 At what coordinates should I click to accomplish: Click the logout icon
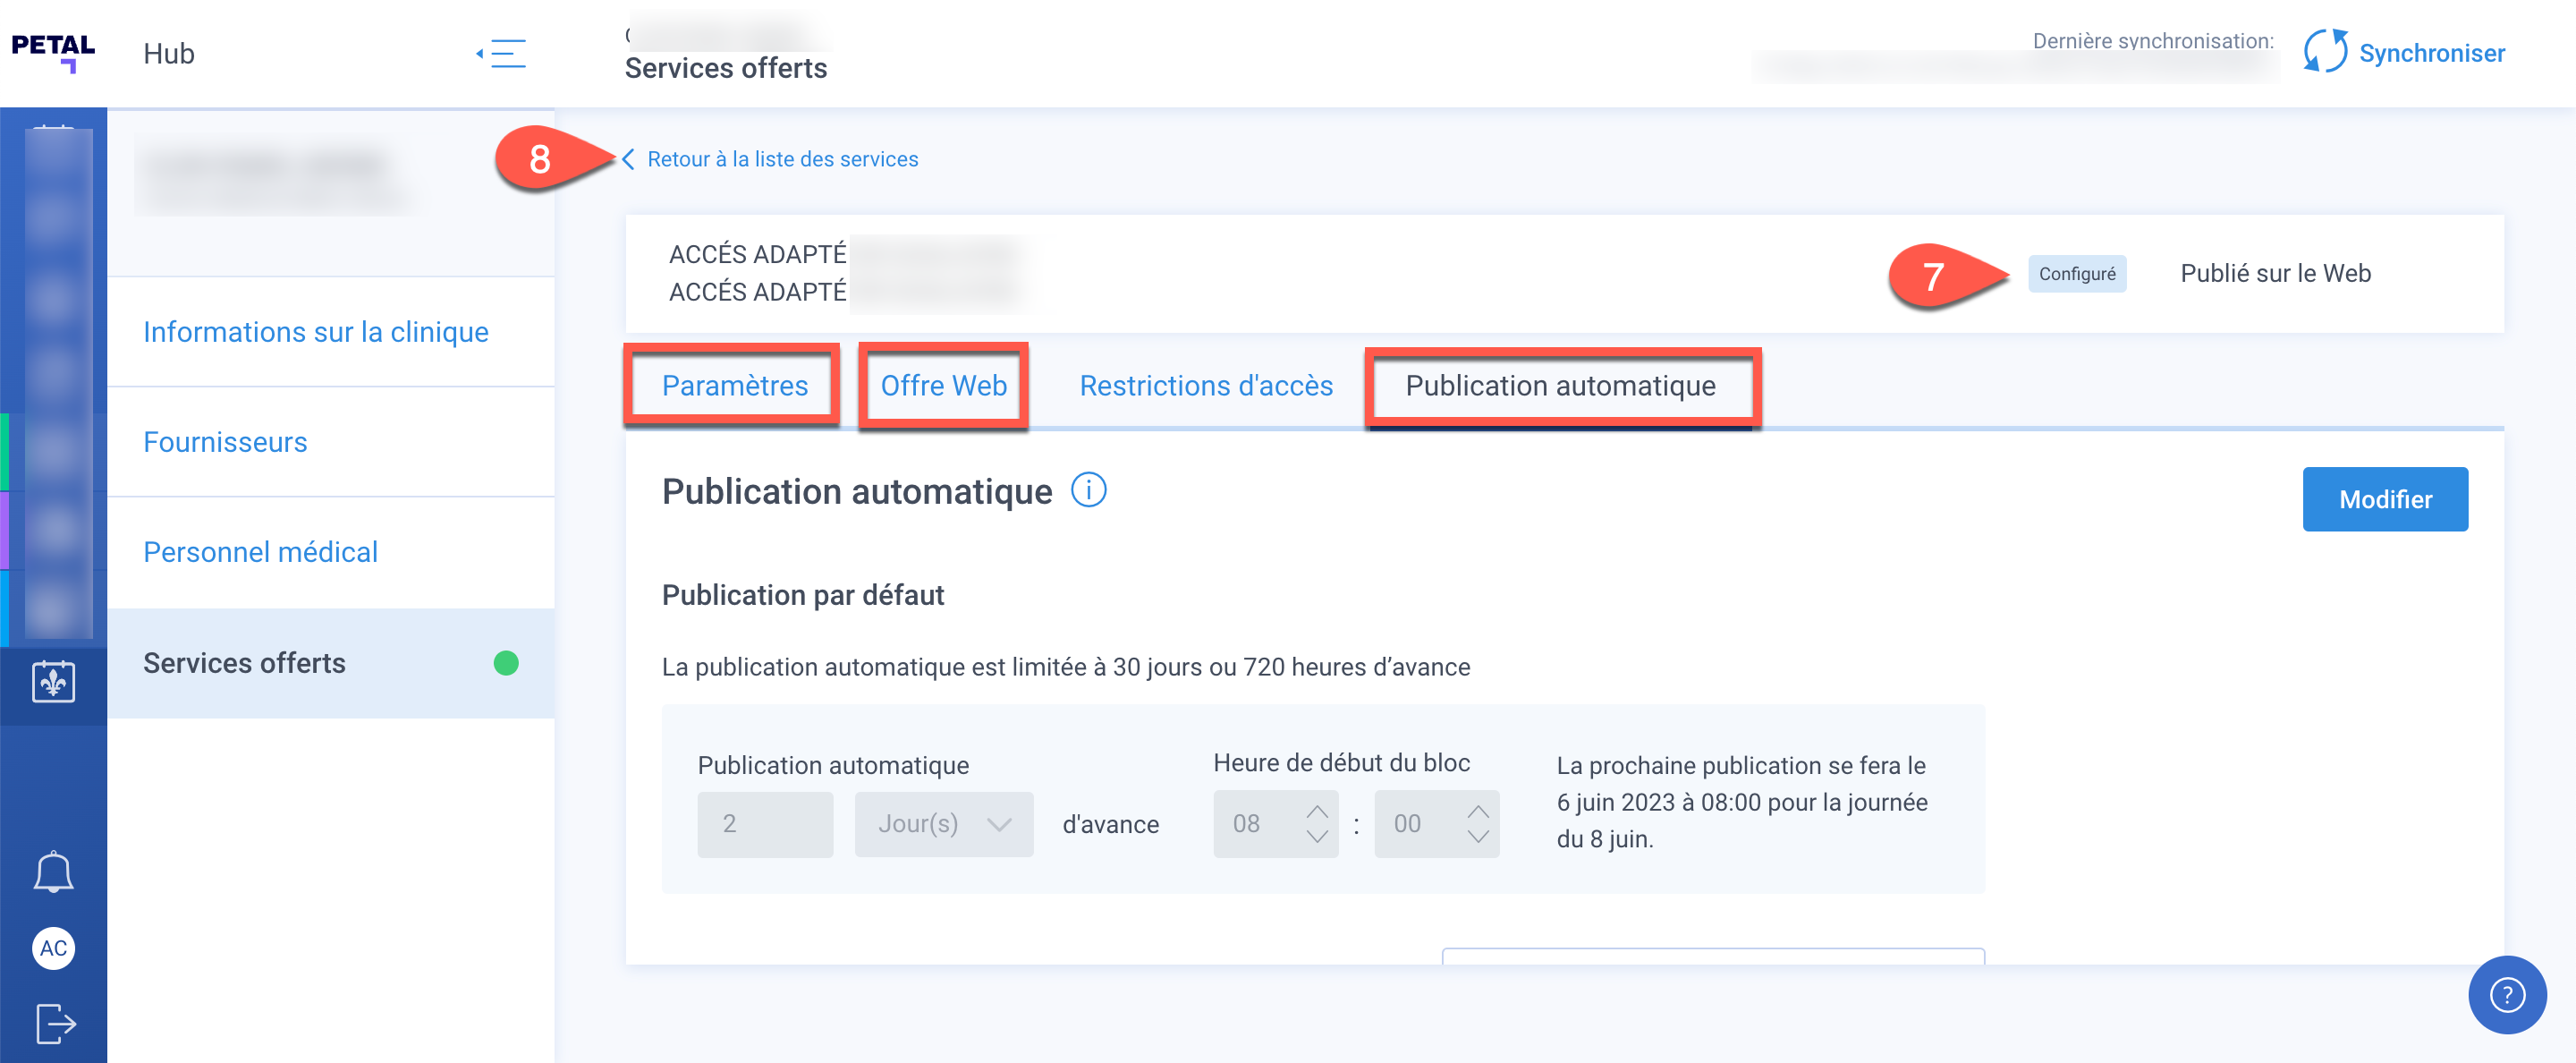click(55, 1023)
